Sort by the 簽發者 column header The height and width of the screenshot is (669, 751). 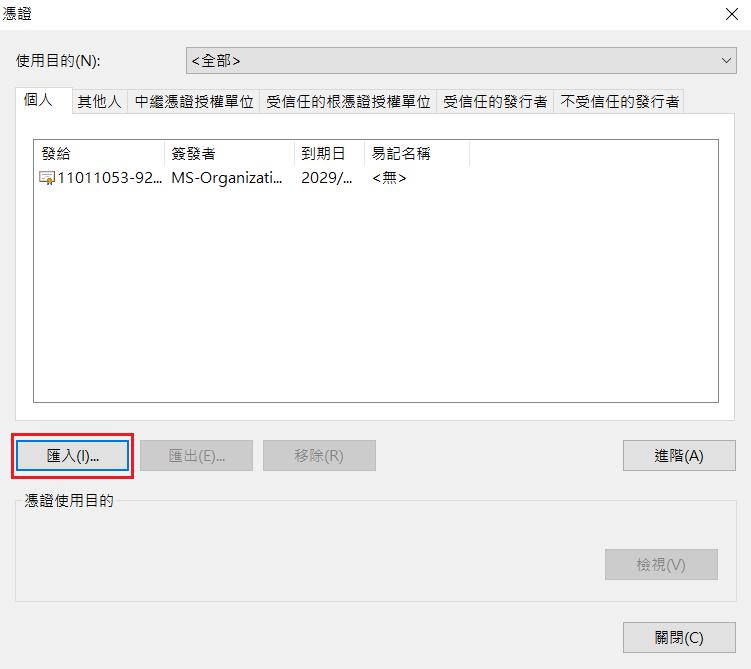[229, 154]
